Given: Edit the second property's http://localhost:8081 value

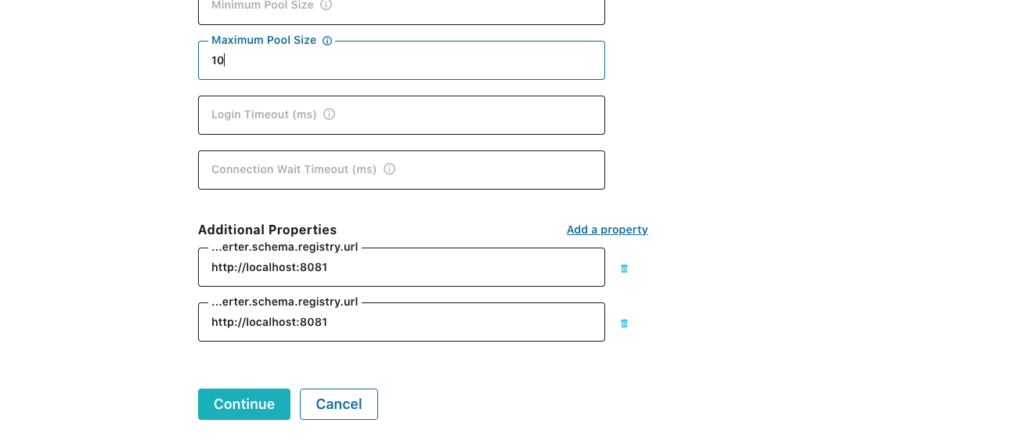Looking at the screenshot, I should (400, 323).
